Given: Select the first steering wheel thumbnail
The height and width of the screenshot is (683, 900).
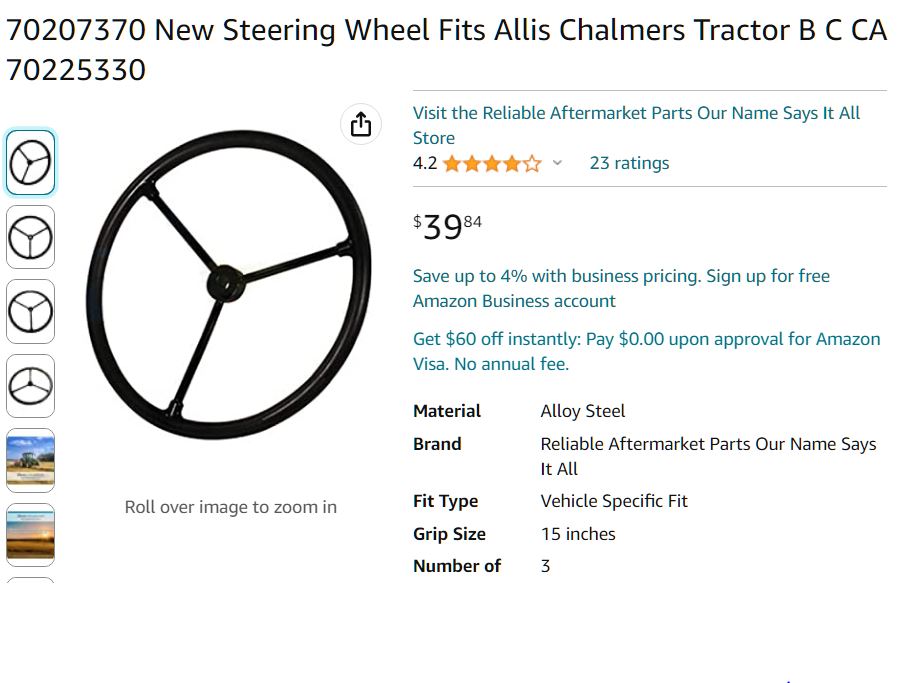Looking at the screenshot, I should 30,162.
